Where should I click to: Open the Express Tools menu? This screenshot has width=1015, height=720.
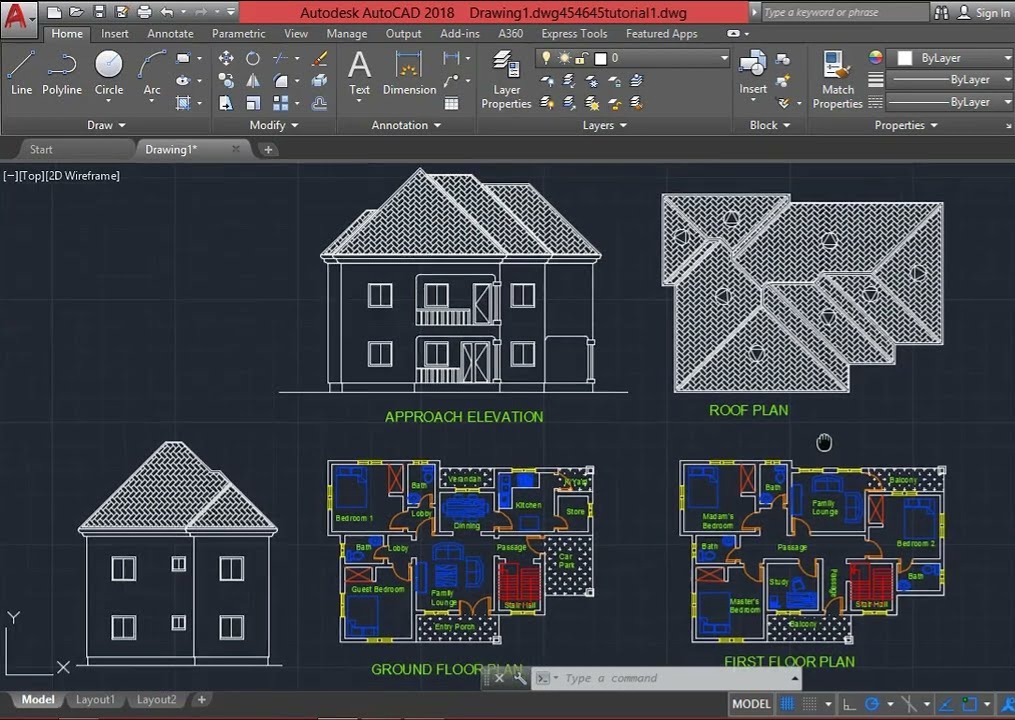coord(573,33)
